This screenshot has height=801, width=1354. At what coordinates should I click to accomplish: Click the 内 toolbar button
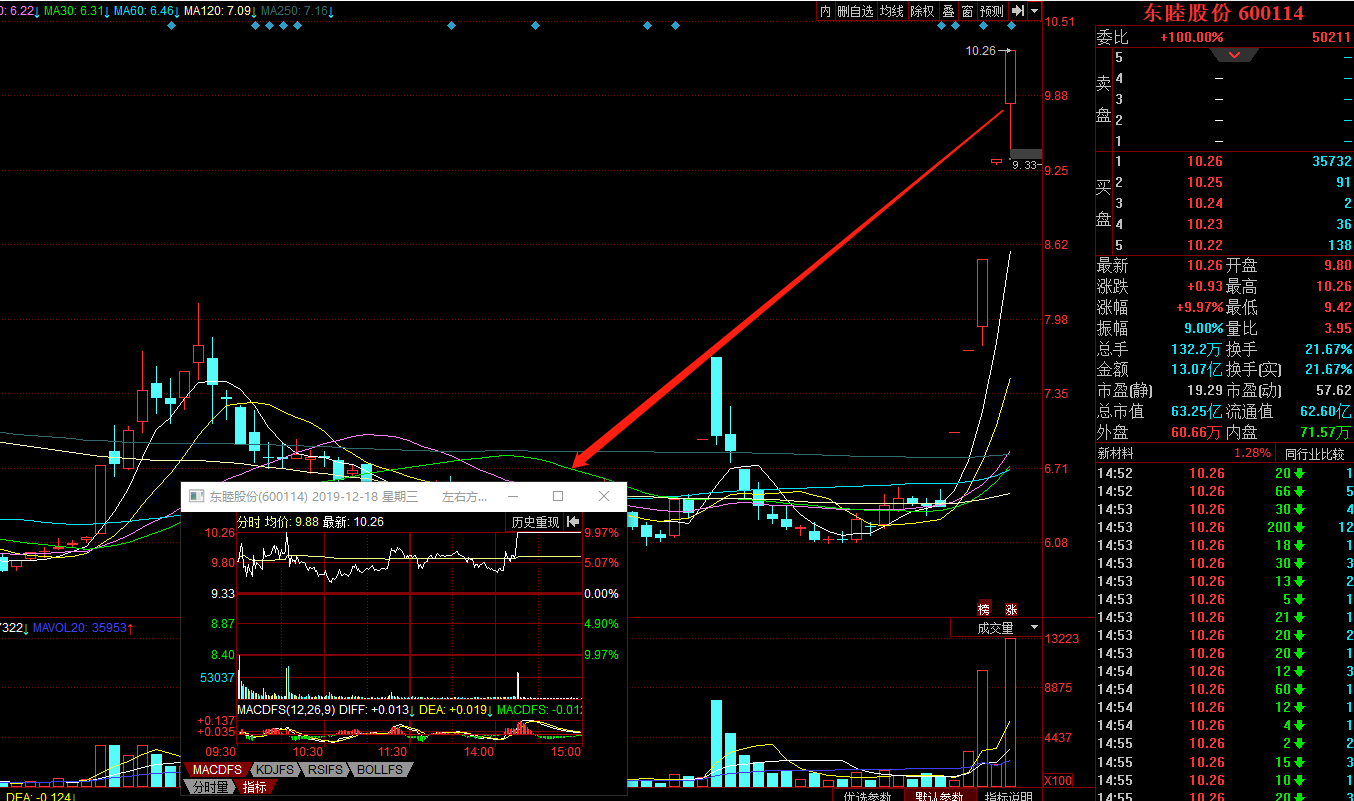(825, 11)
